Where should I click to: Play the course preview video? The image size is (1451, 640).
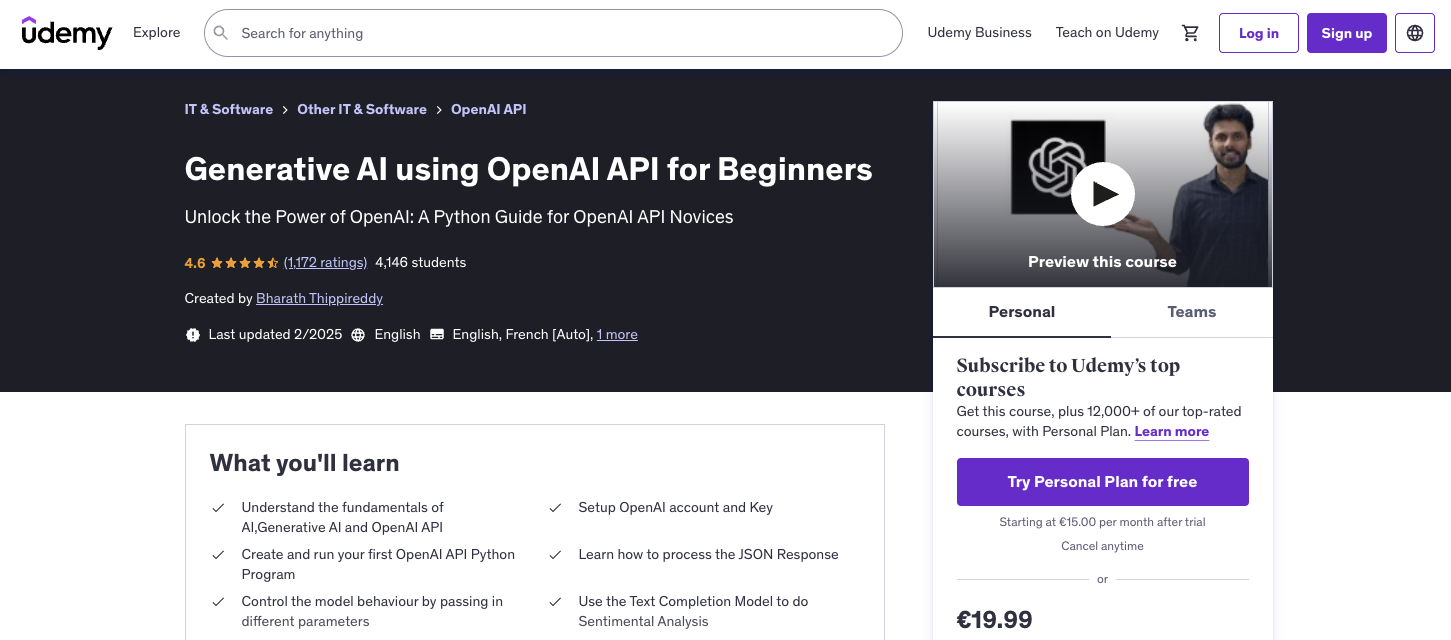tap(1102, 193)
